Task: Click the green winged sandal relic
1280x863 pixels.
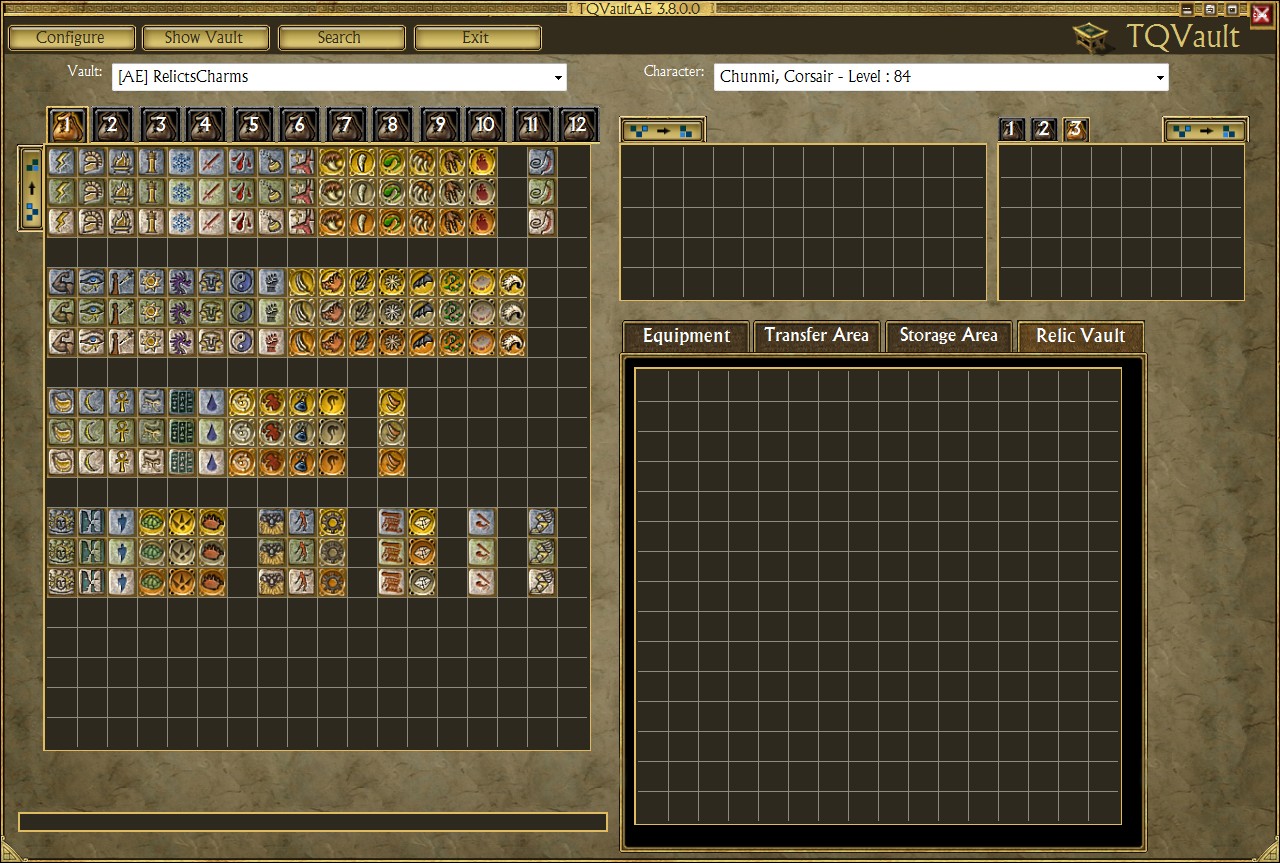Action: (x=542, y=552)
